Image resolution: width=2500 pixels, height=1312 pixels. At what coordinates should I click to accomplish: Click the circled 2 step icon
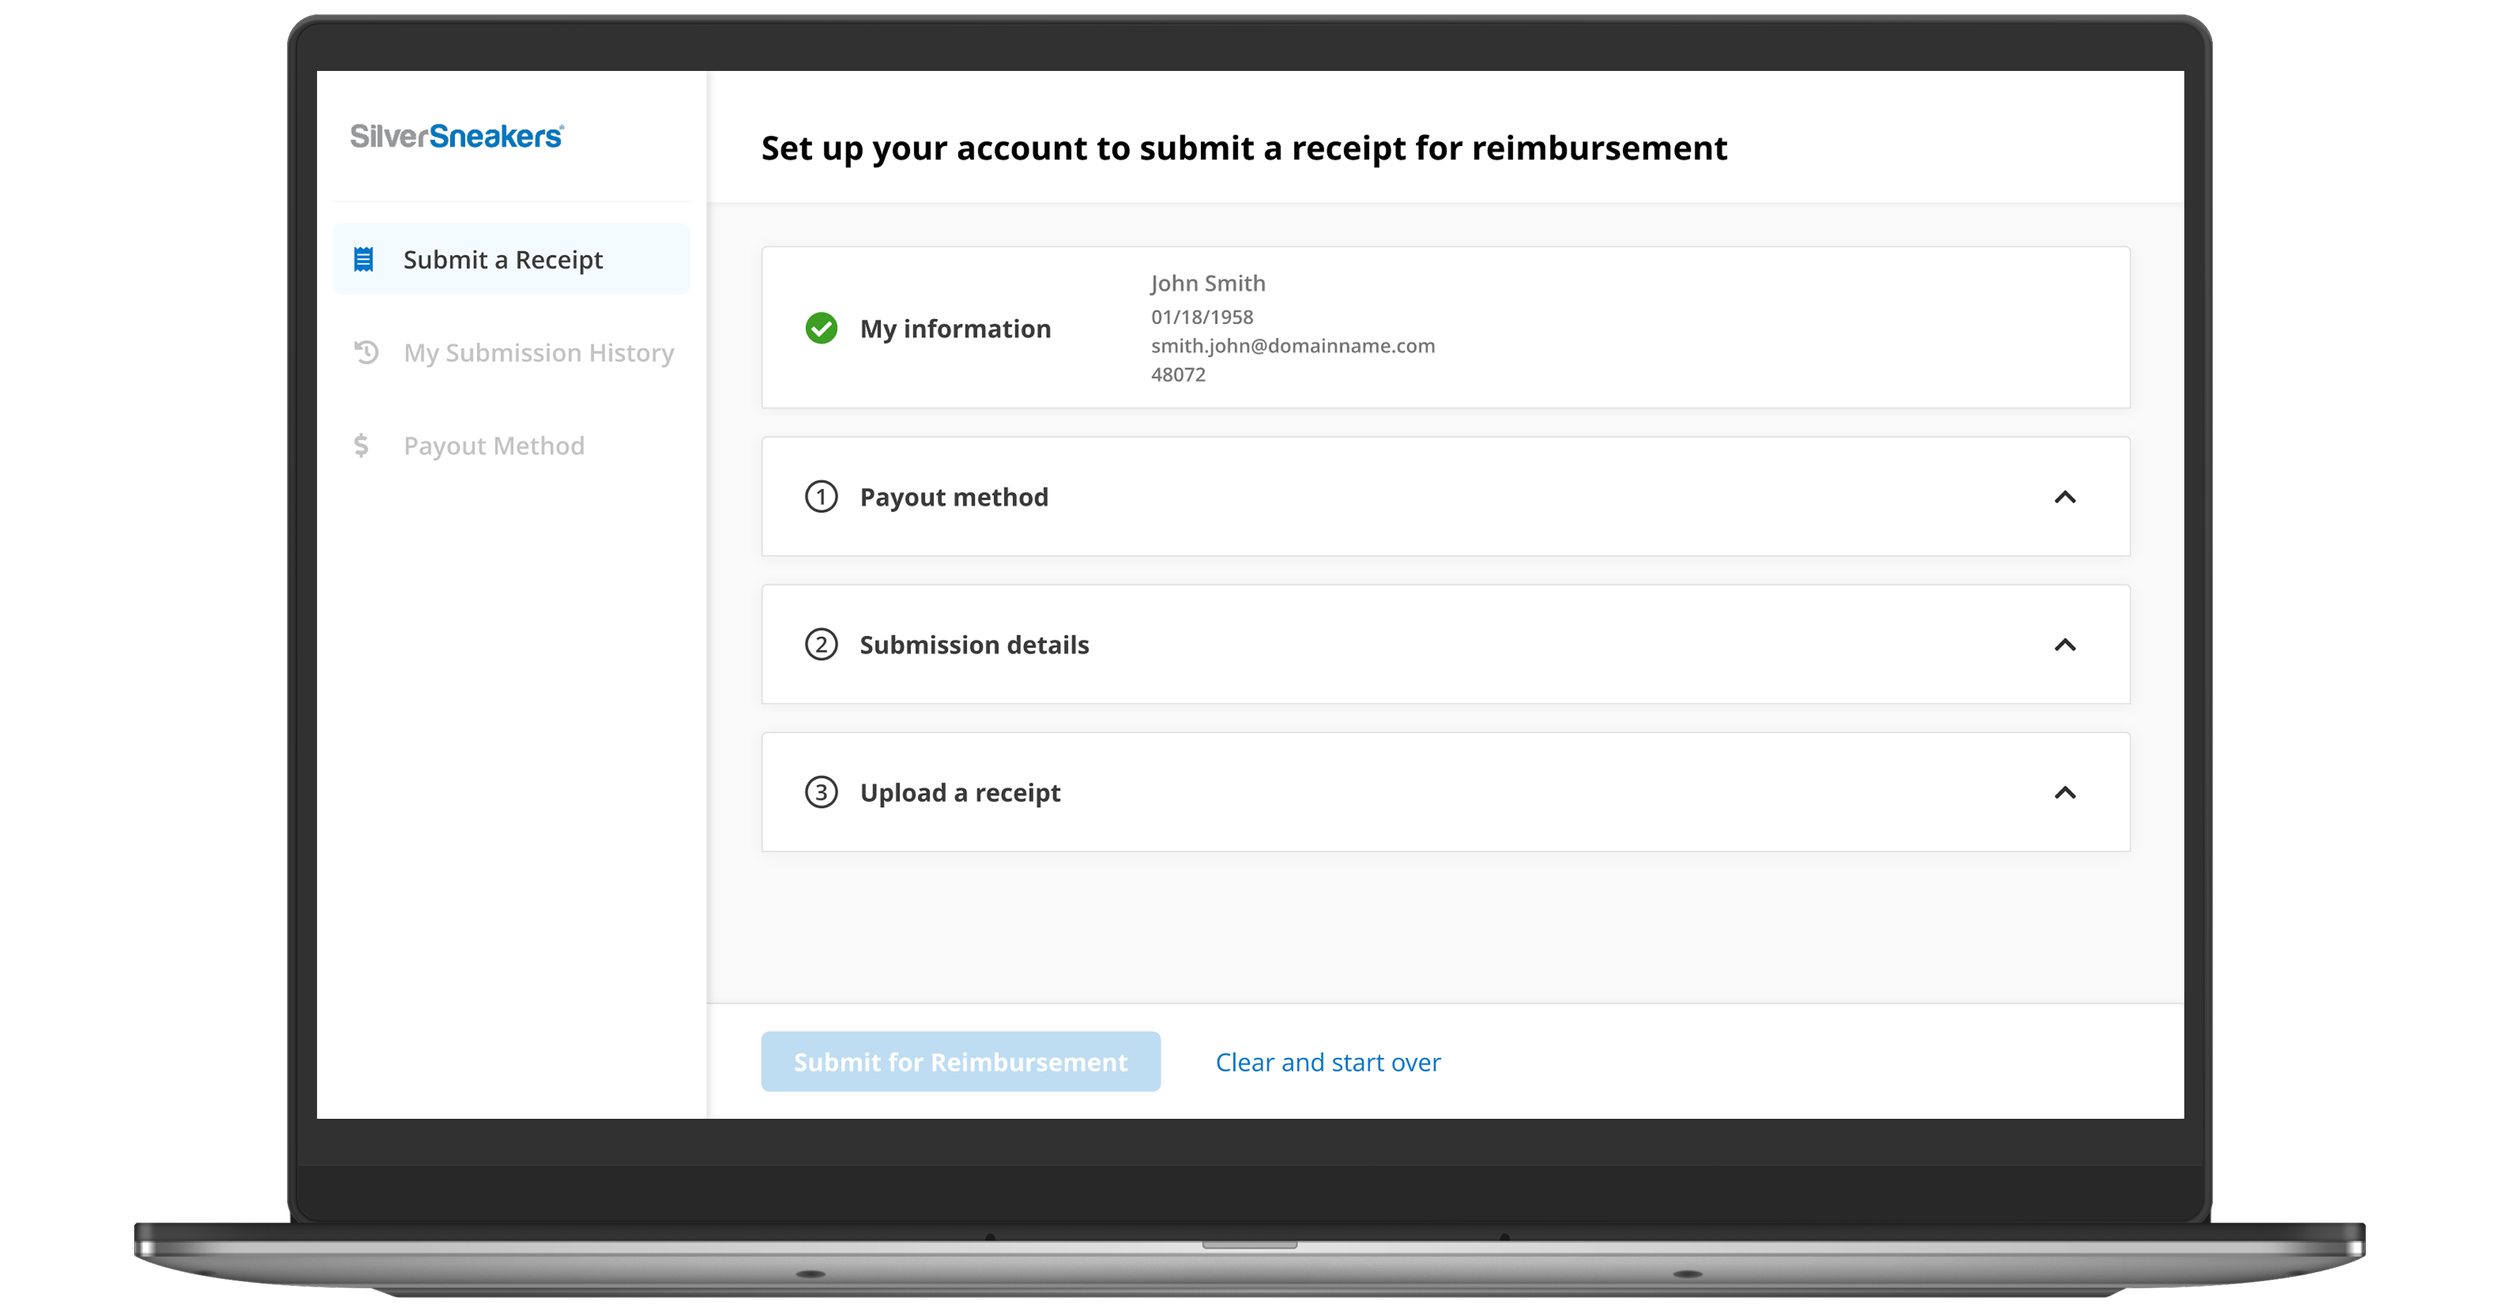point(821,644)
